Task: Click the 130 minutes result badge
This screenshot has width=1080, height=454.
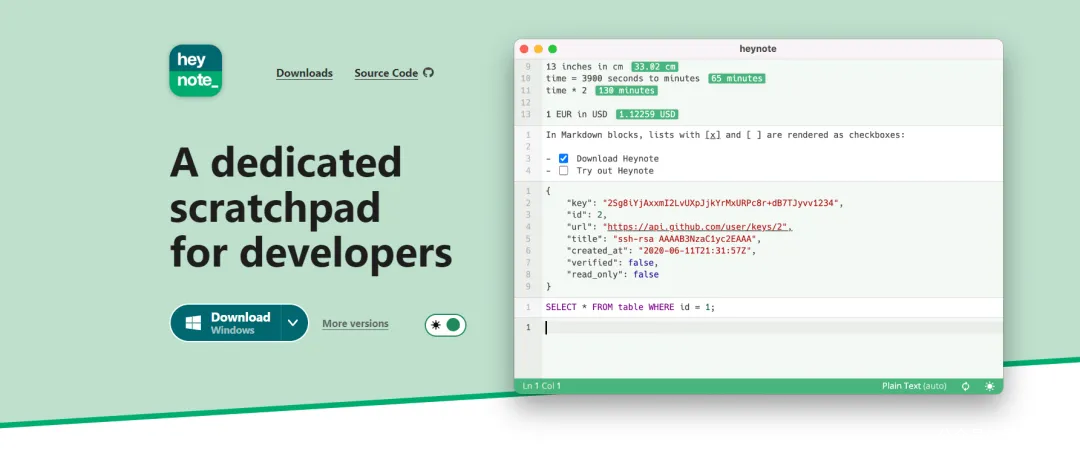Action: (626, 90)
